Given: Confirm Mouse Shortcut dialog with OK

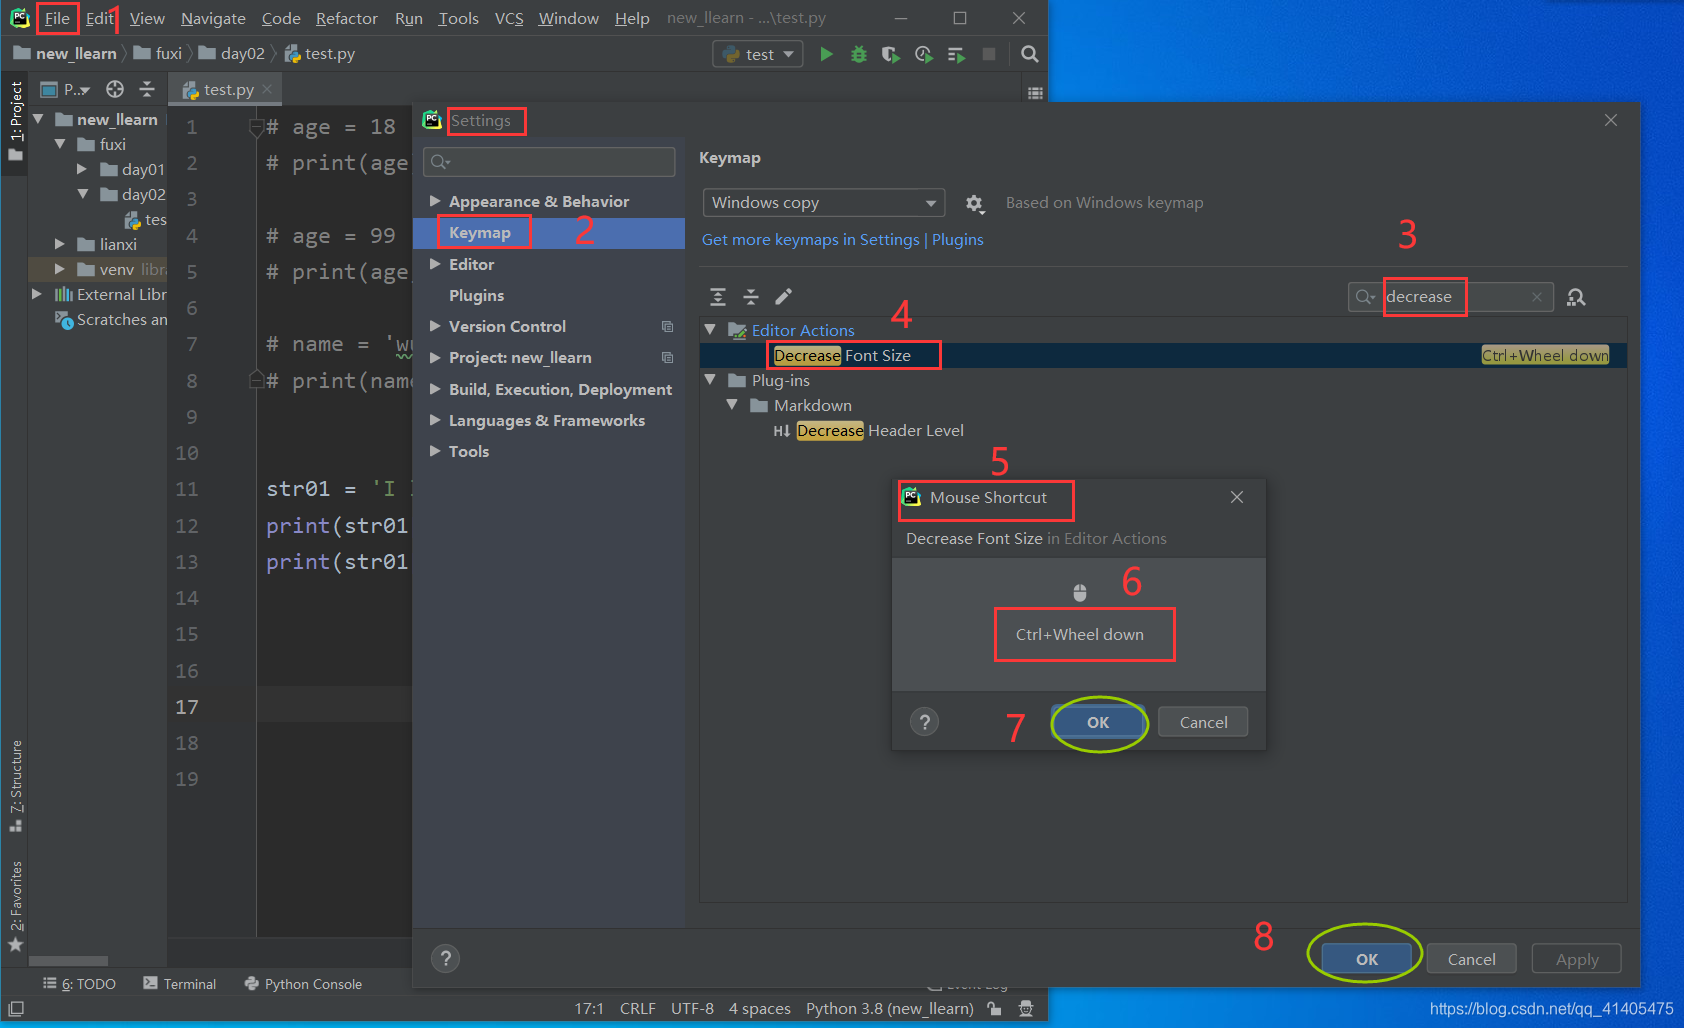Looking at the screenshot, I should [x=1098, y=722].
